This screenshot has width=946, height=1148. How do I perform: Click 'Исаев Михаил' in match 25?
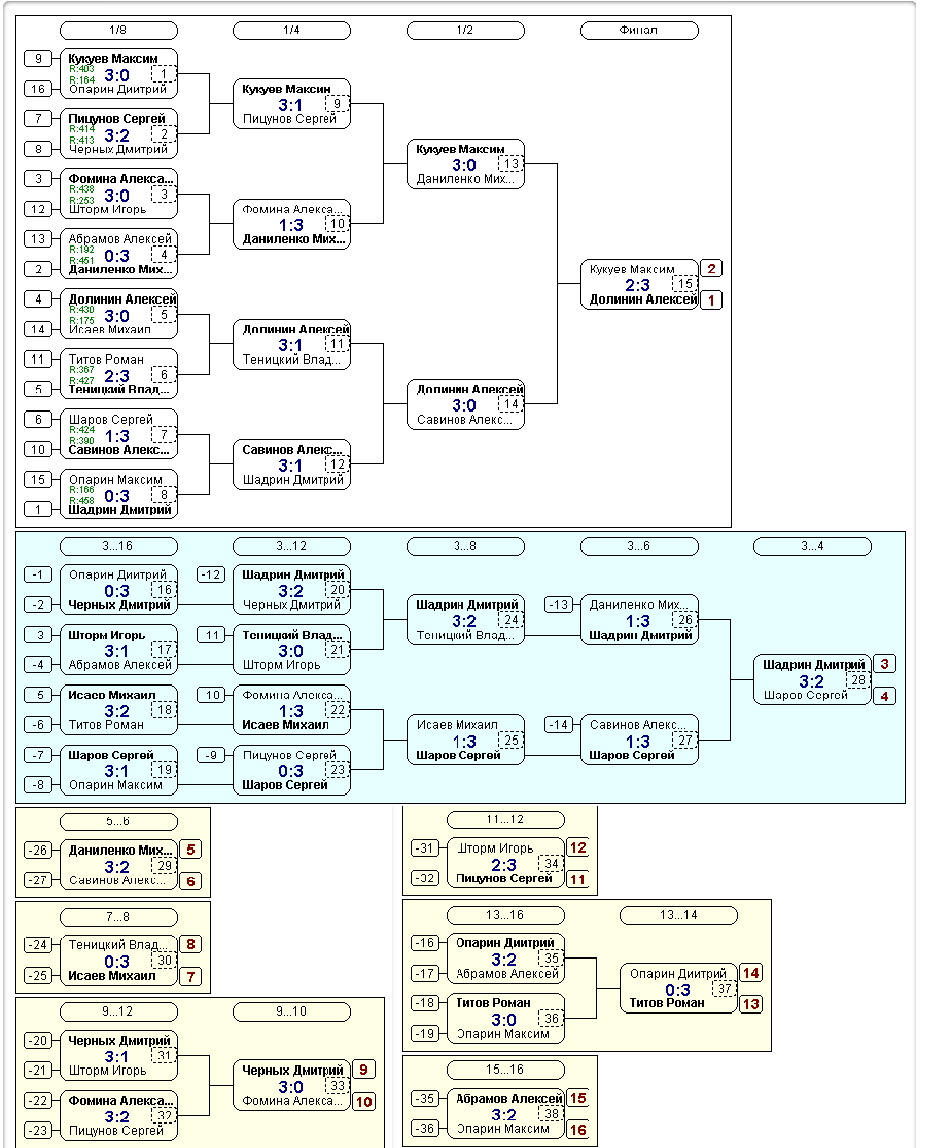pyautogui.click(x=457, y=725)
